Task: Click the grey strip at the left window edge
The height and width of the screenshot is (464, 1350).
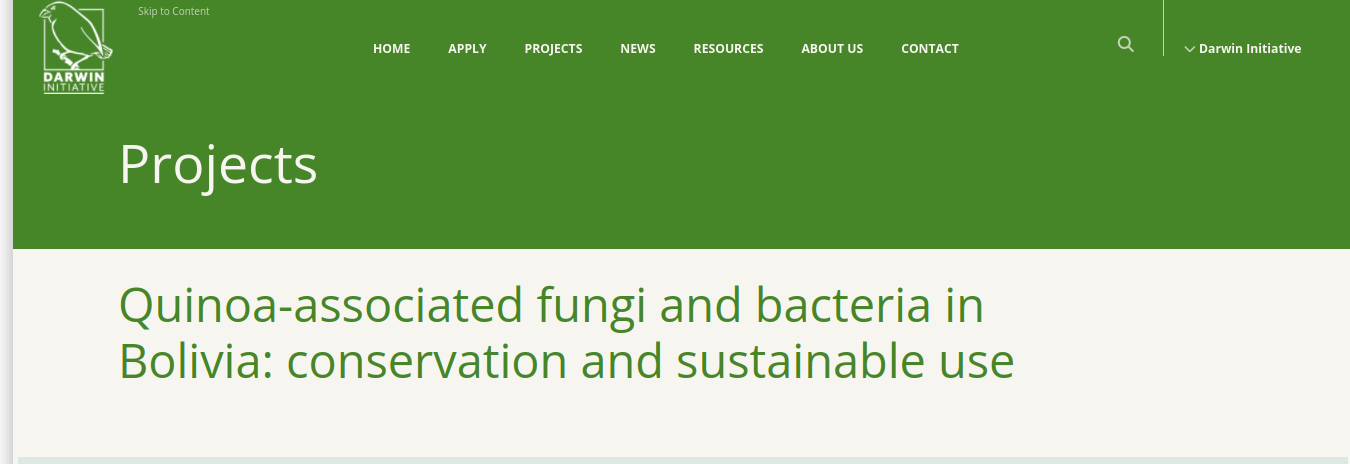Action: coord(6,232)
